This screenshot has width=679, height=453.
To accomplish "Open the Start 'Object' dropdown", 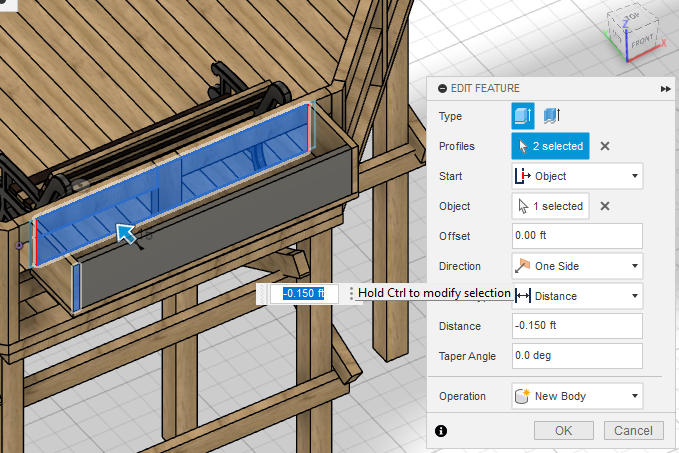I will point(577,176).
